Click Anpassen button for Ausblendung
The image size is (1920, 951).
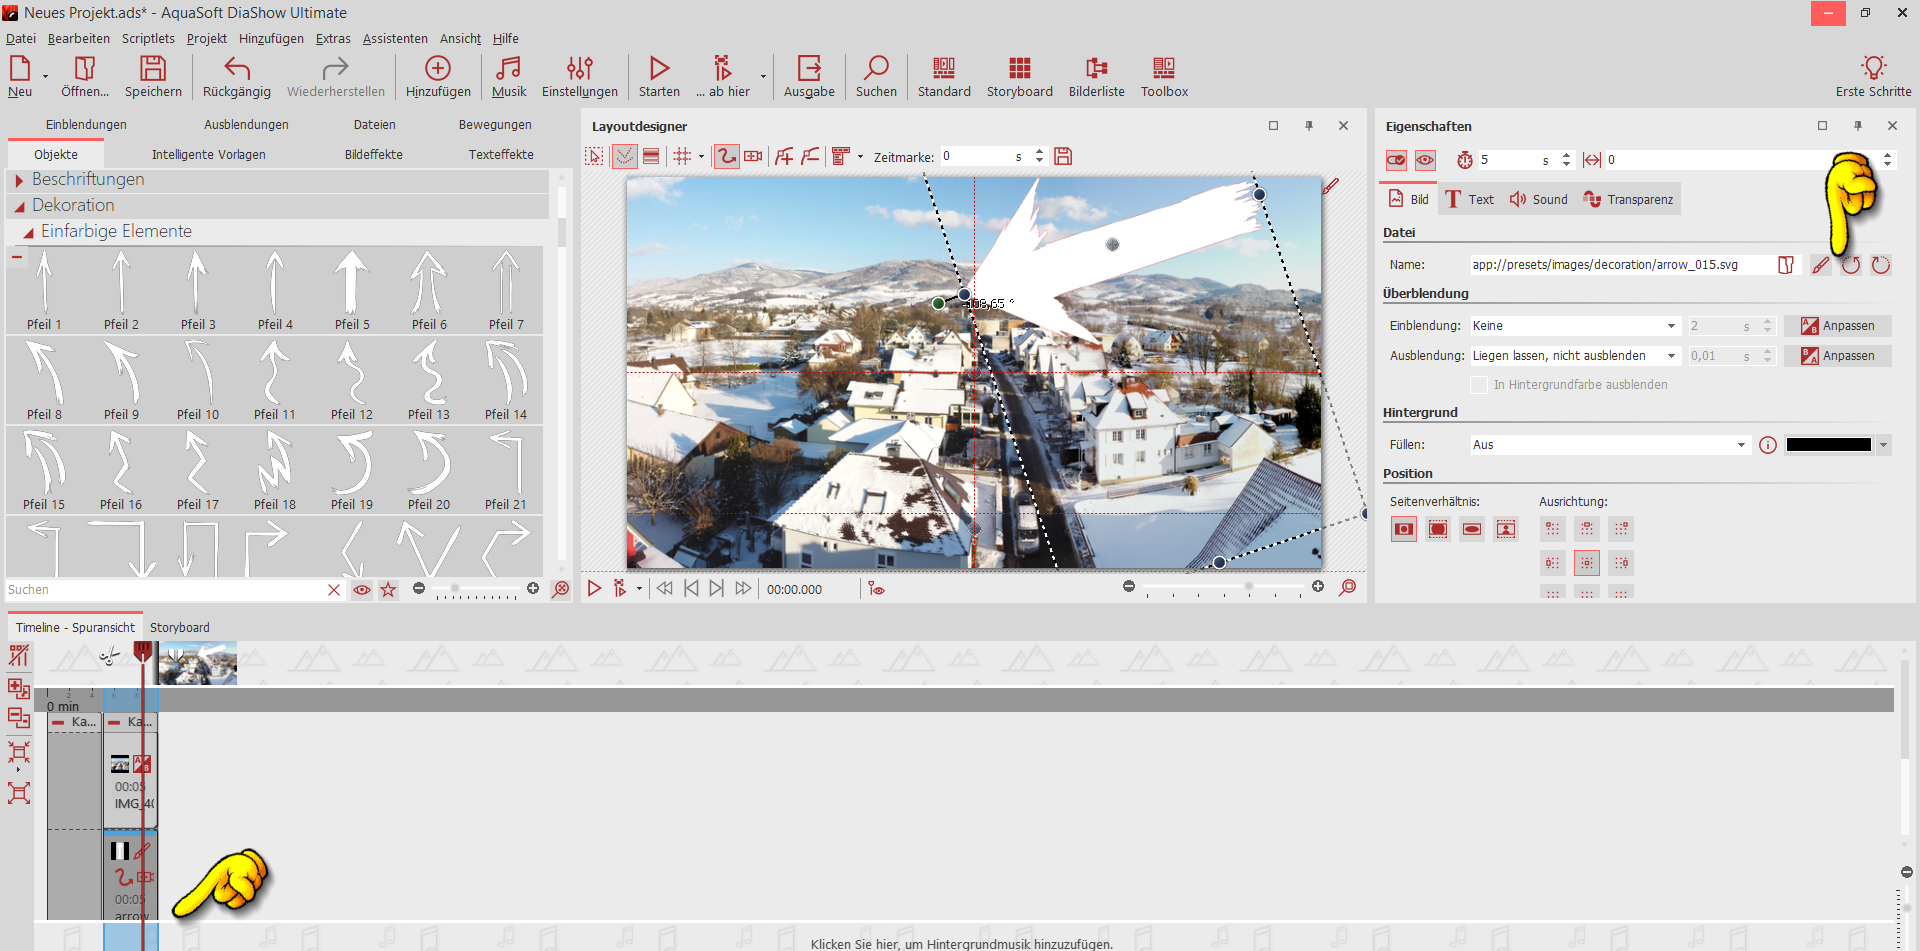coord(1837,356)
